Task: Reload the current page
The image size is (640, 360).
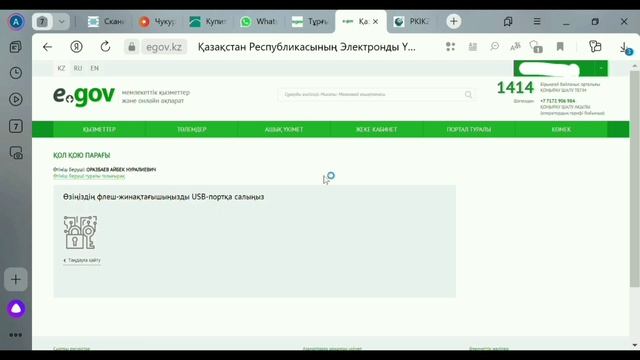Action: pyautogui.click(x=105, y=47)
